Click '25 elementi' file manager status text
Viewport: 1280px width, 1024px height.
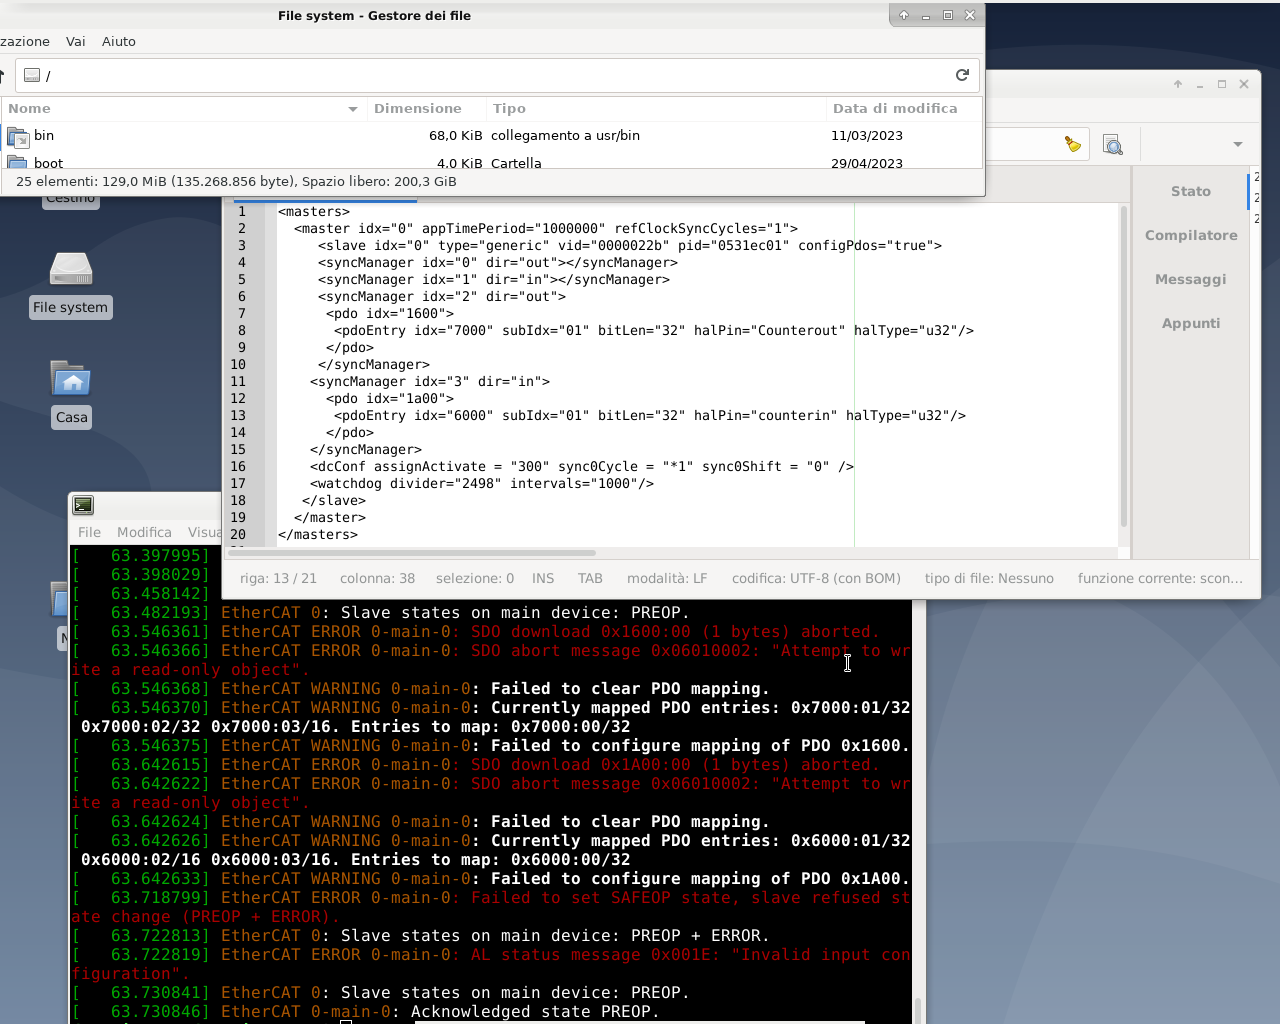(x=236, y=182)
